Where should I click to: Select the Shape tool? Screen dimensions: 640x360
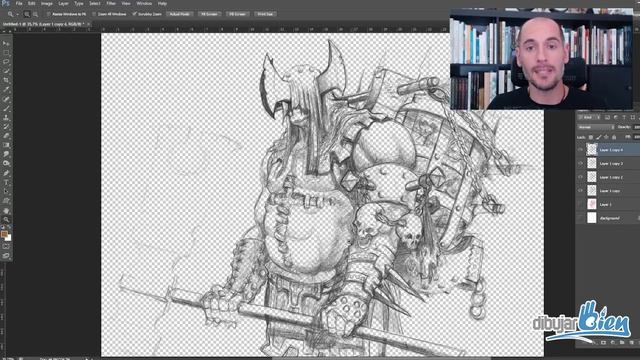click(6, 201)
